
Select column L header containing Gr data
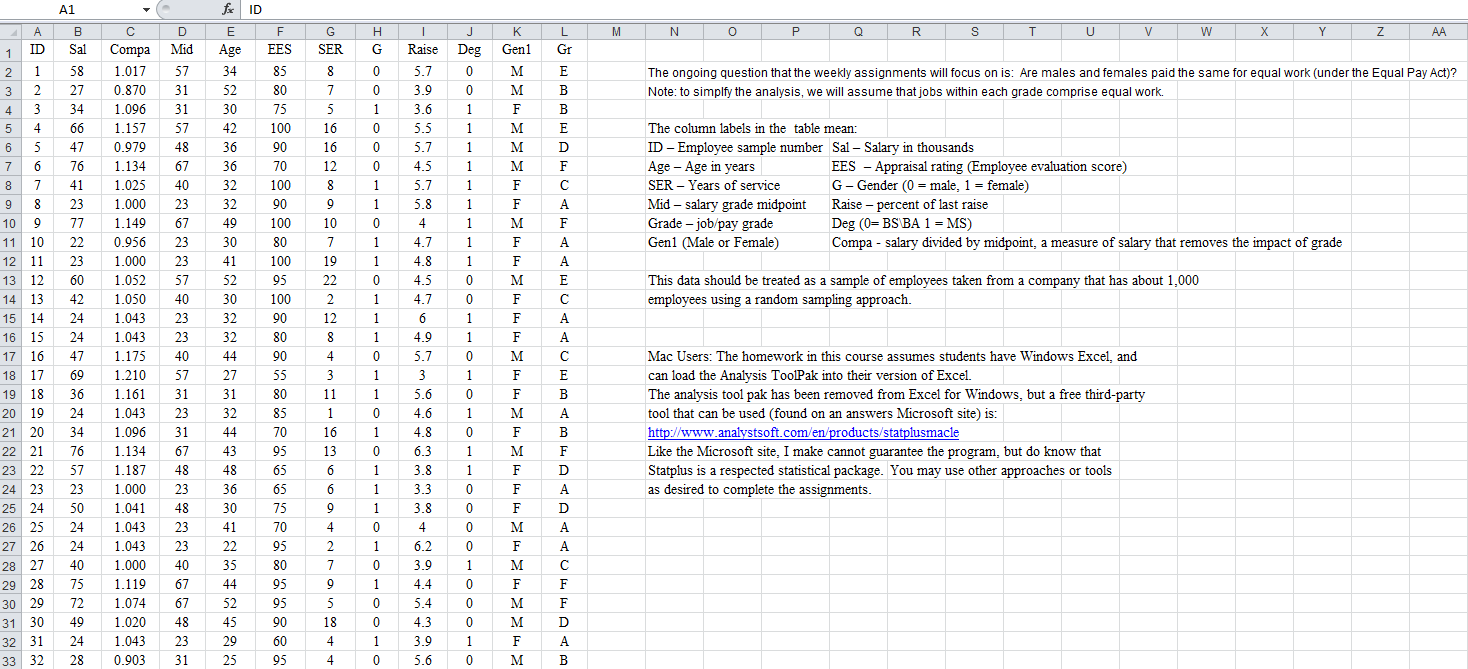click(x=564, y=31)
